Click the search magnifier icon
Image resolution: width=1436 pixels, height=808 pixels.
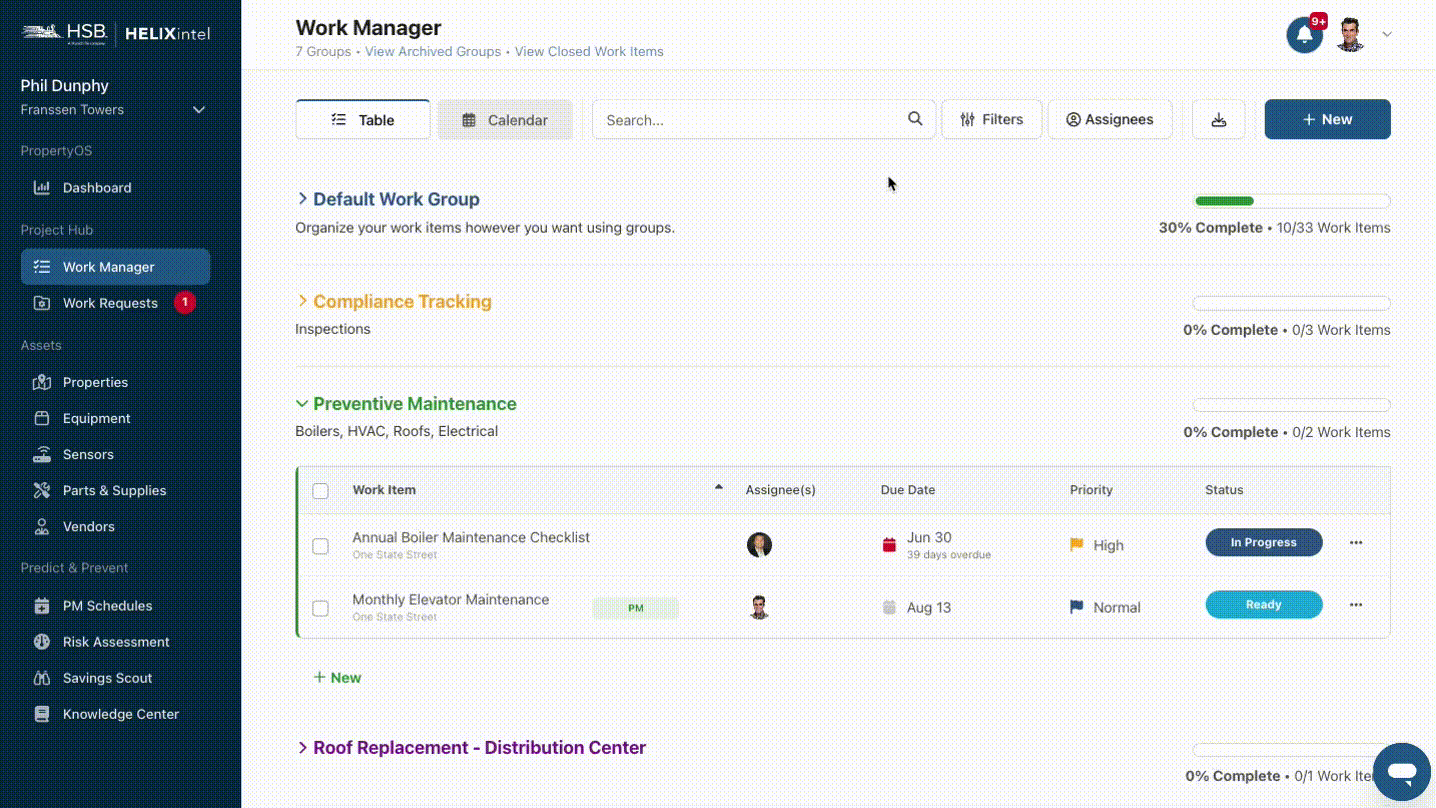point(915,119)
